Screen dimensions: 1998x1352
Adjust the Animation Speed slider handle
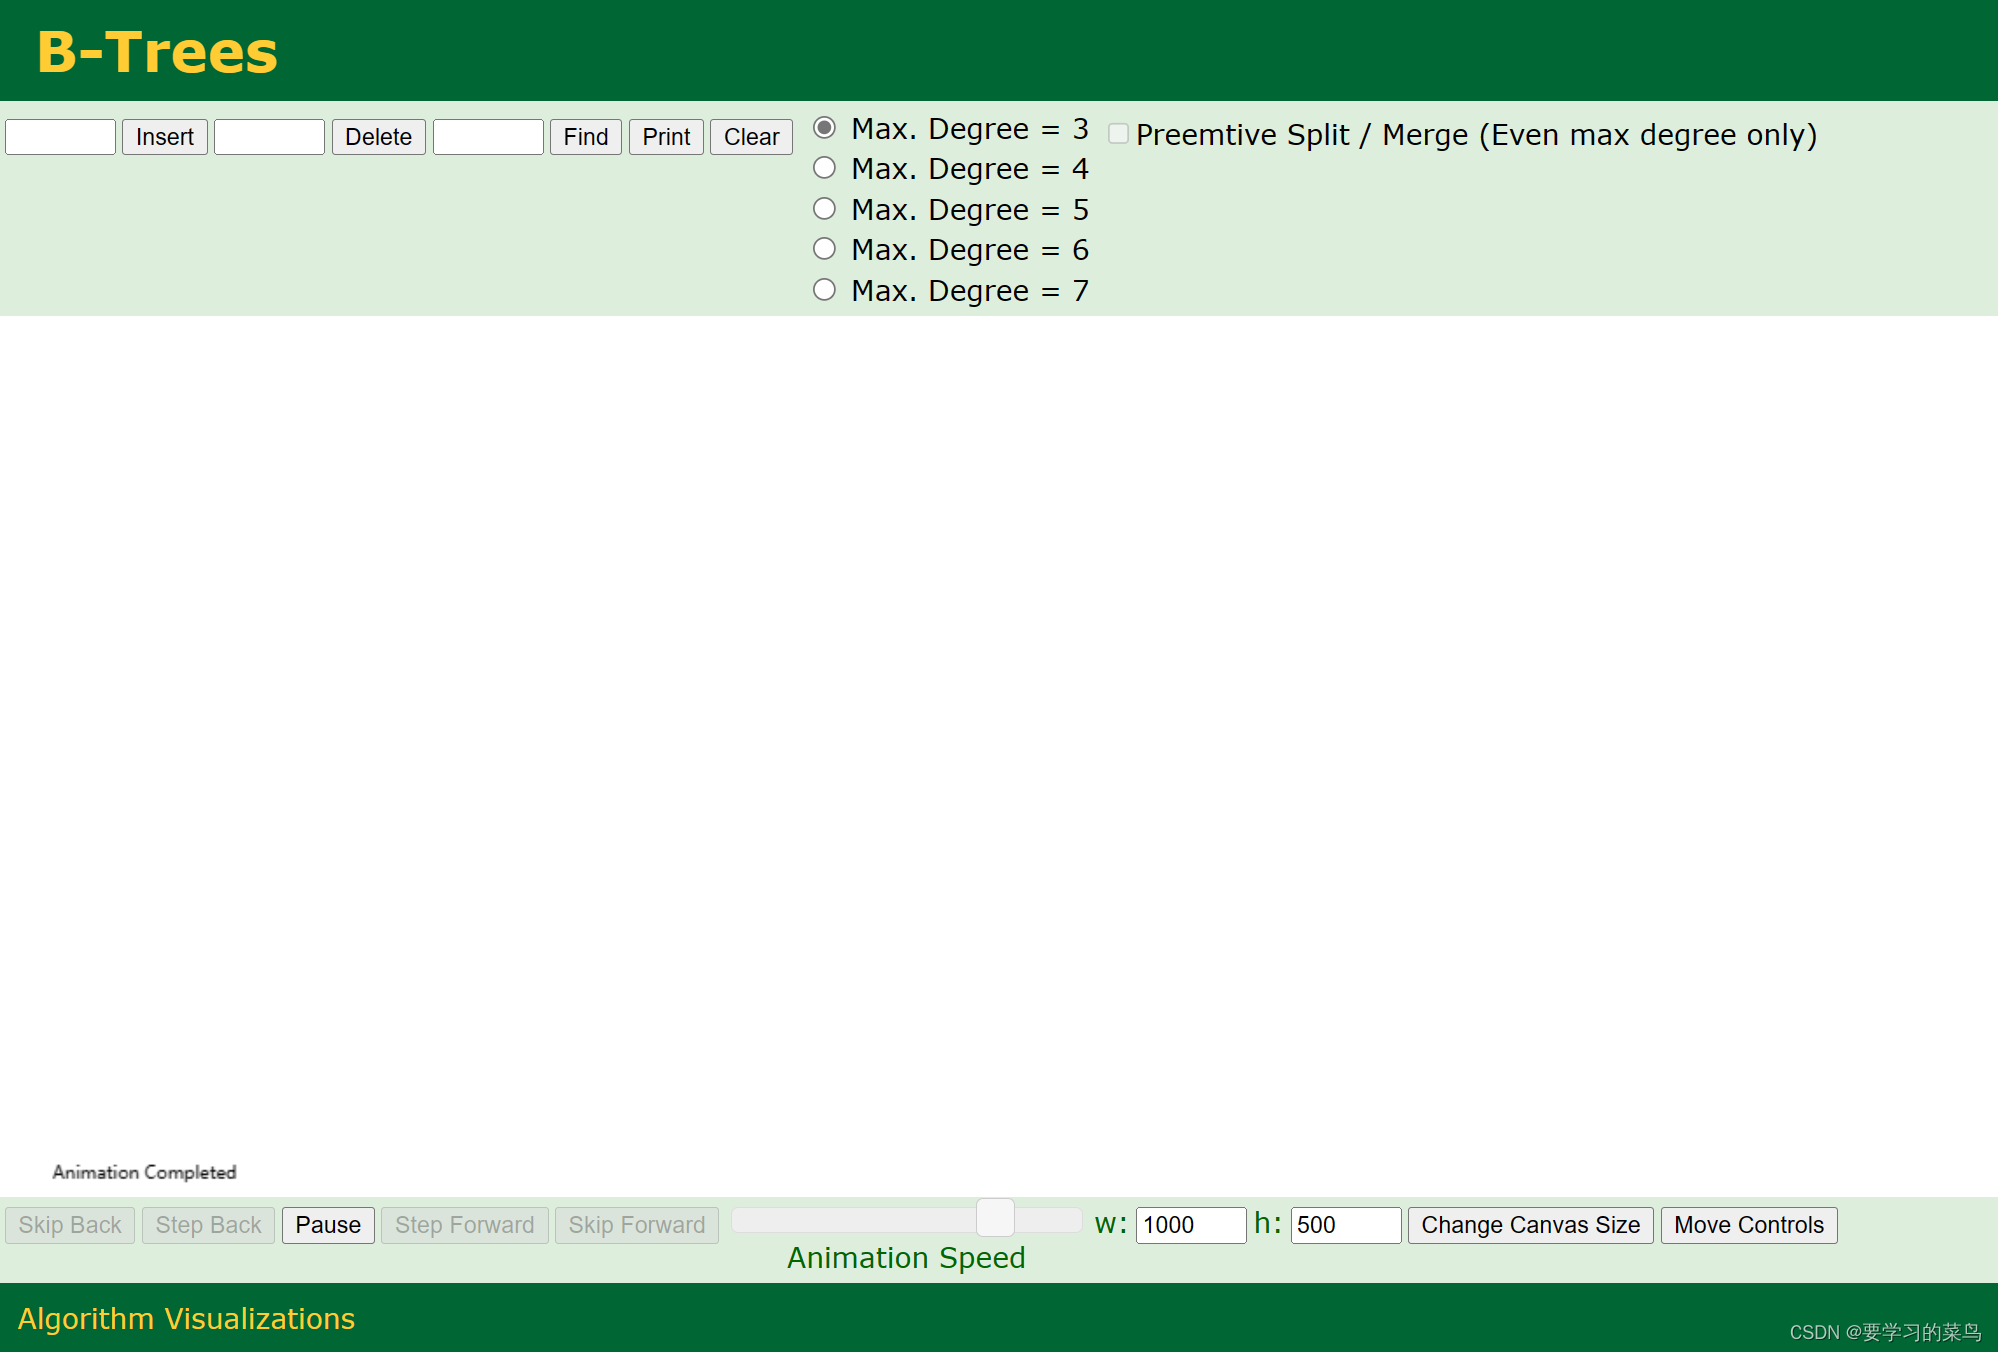pos(995,1218)
